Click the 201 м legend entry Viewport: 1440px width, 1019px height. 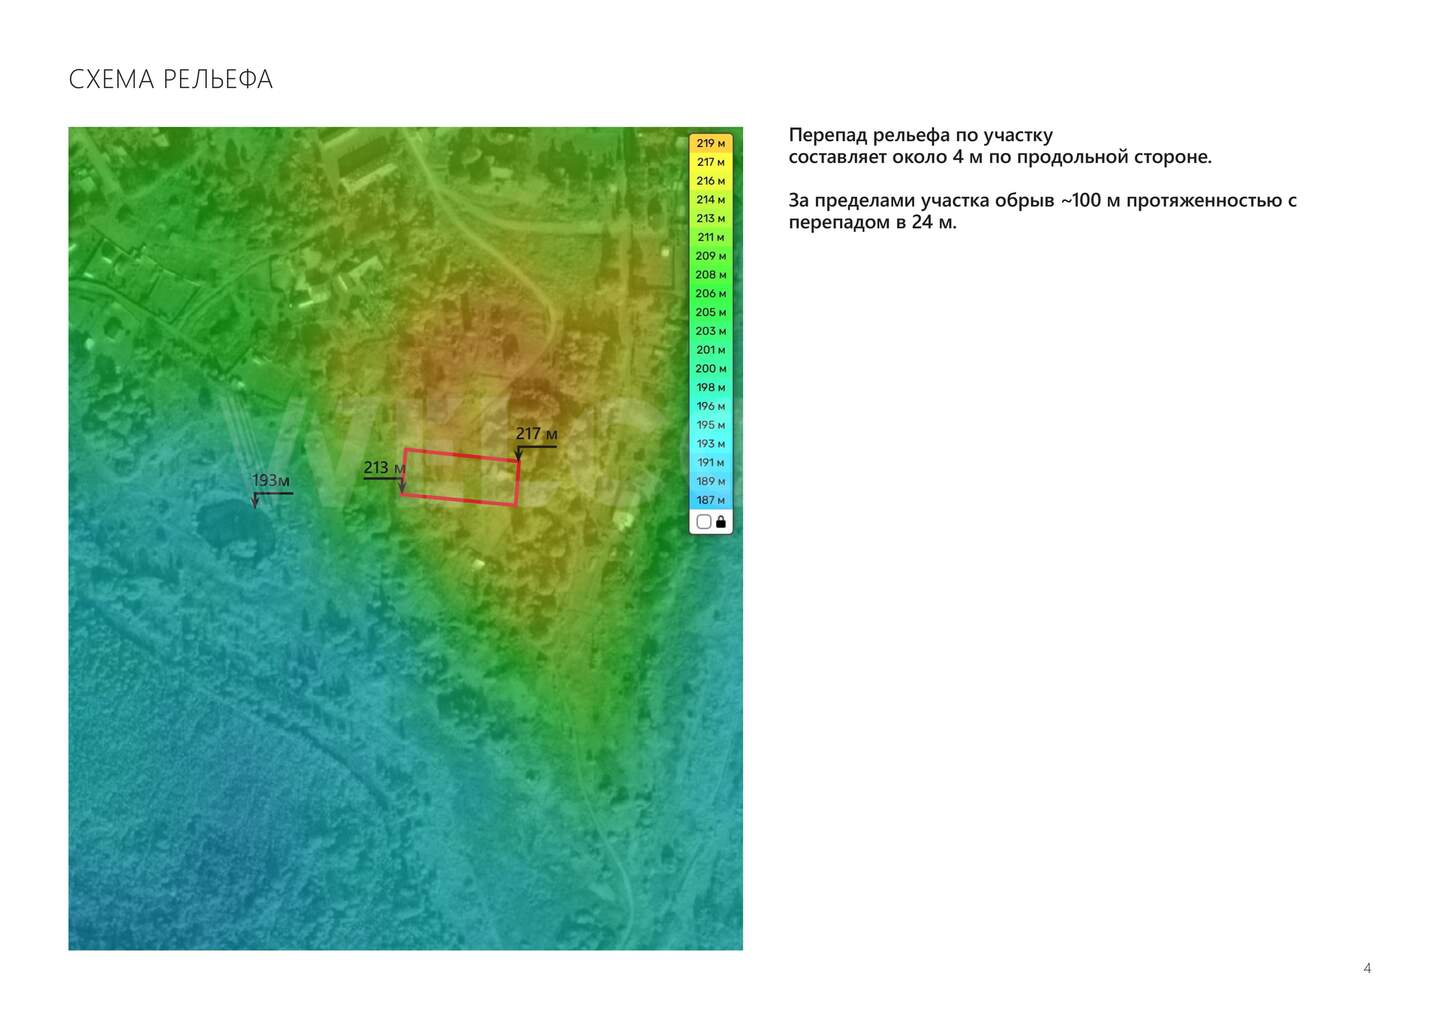(x=711, y=350)
